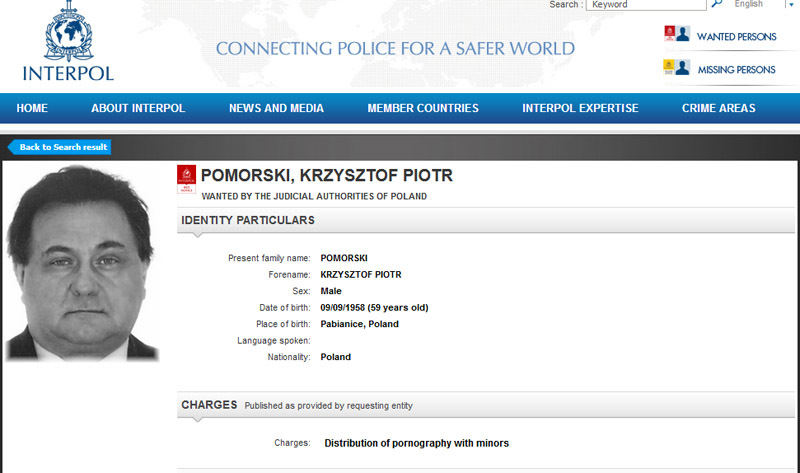Select the English language label
The height and width of the screenshot is (473, 800).
point(748,4)
